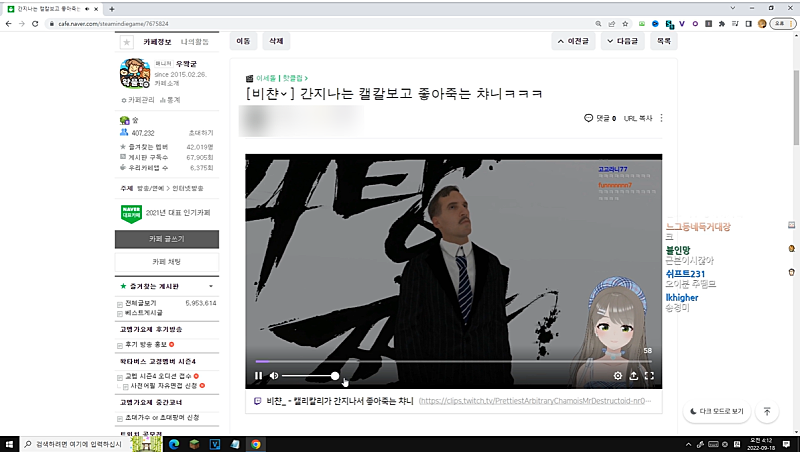Go to previous post with 이전글
Screen dimensions: 800x452
point(573,41)
